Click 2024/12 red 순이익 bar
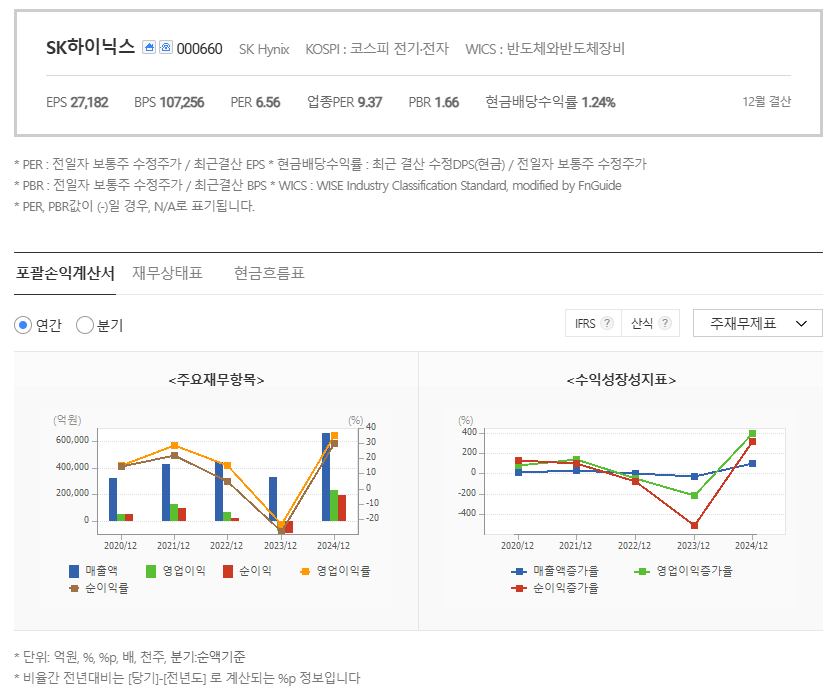Screen dimensions: 828x694 tap(342, 508)
